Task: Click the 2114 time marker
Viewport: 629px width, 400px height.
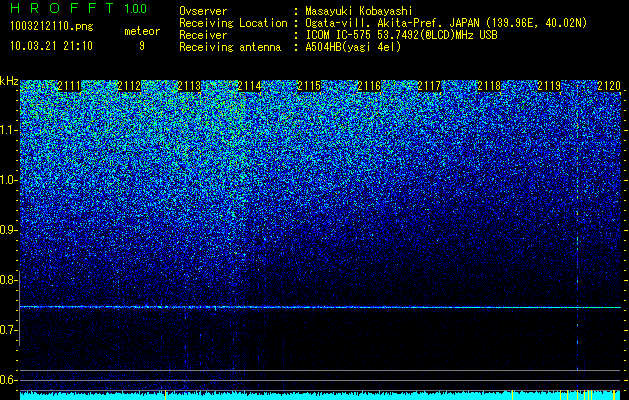Action: point(249,86)
